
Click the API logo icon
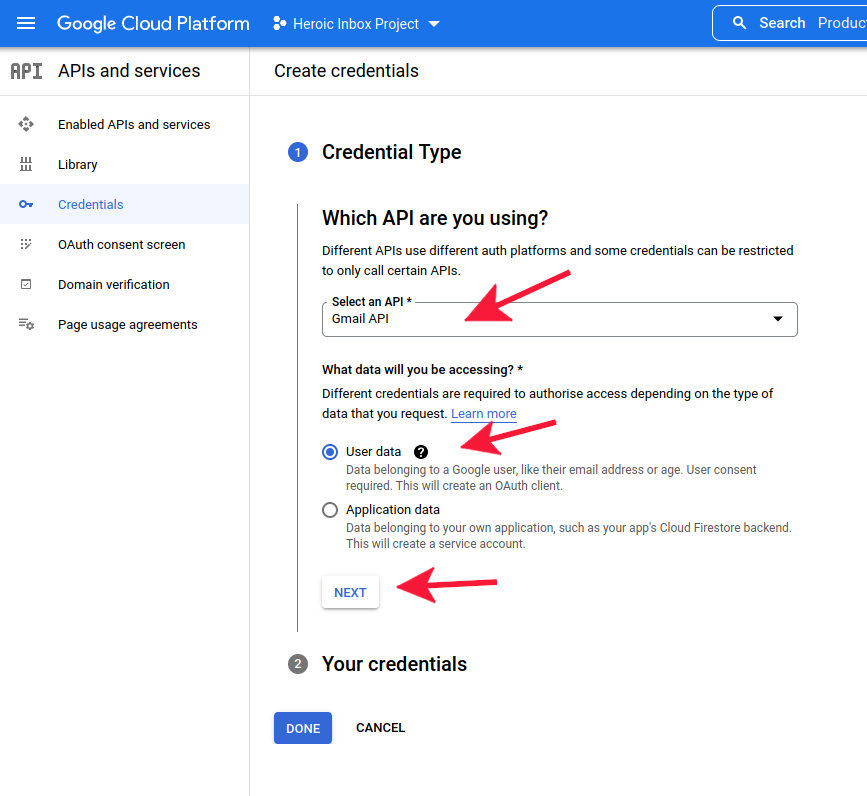coord(26,71)
